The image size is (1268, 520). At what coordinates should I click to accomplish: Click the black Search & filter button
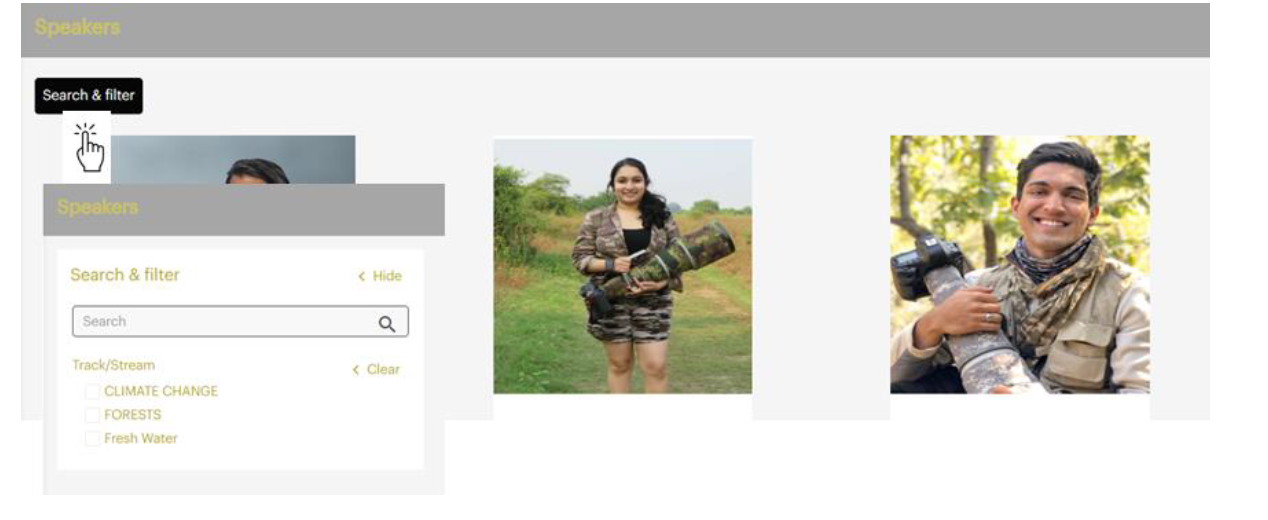(x=89, y=96)
